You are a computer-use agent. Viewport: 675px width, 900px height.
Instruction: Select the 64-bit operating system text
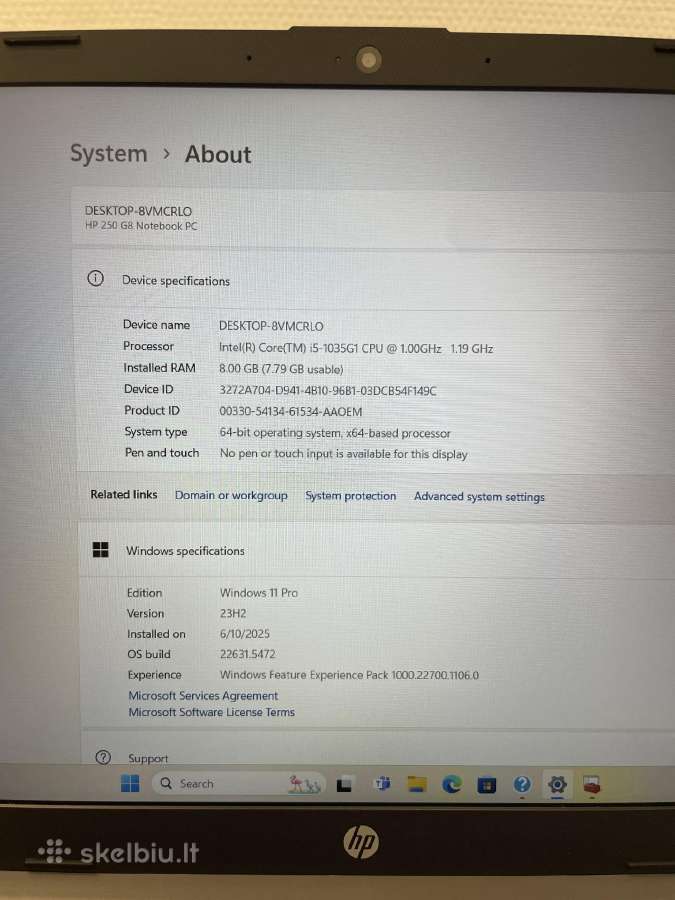335,433
